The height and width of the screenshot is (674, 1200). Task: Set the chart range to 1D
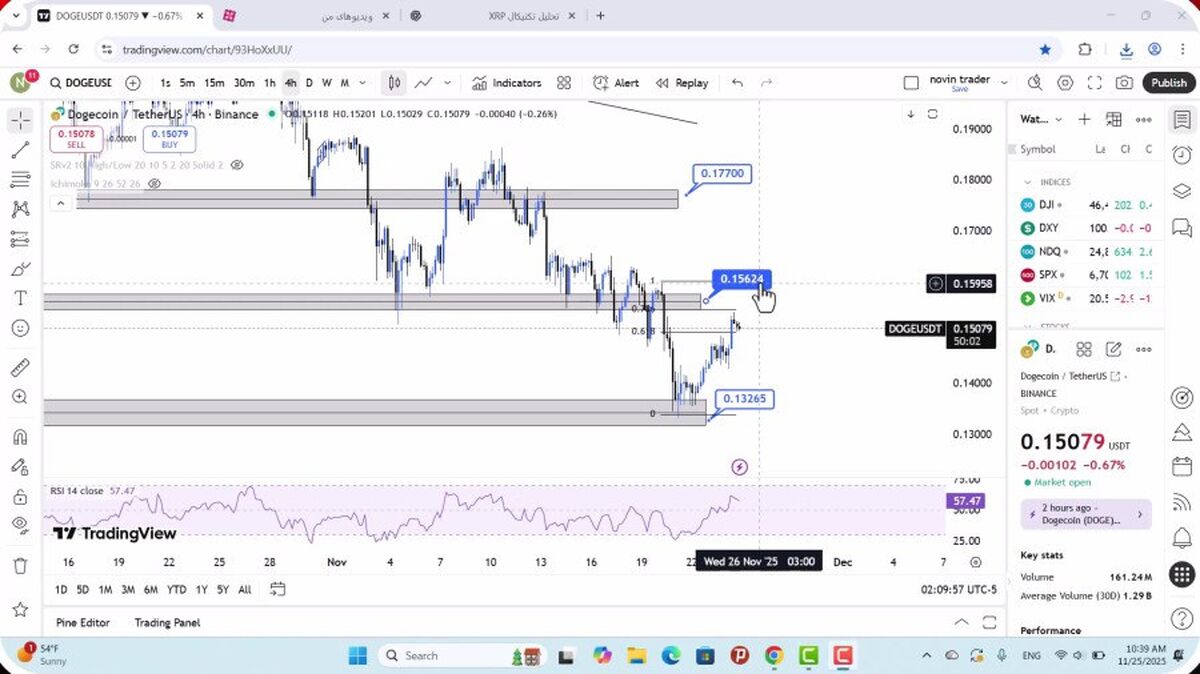61,589
